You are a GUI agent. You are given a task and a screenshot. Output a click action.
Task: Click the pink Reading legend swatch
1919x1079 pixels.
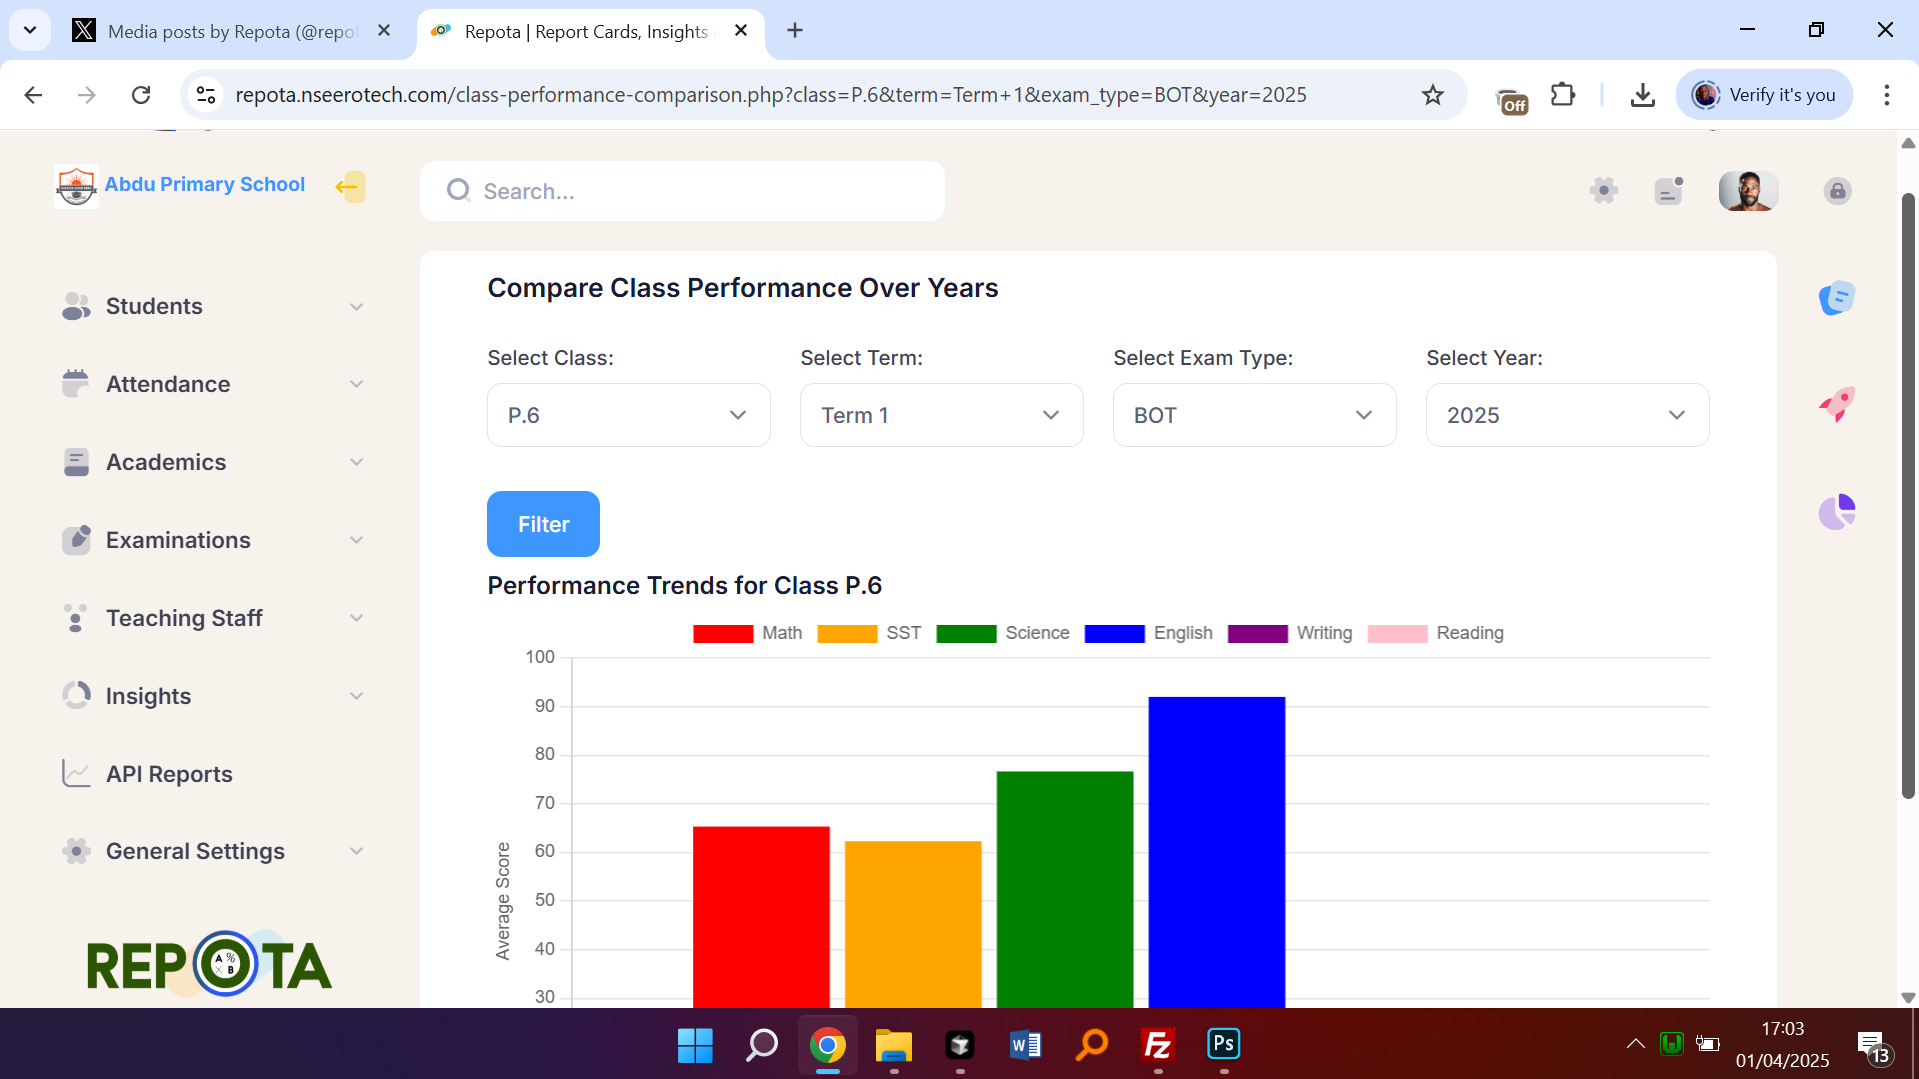coord(1396,634)
